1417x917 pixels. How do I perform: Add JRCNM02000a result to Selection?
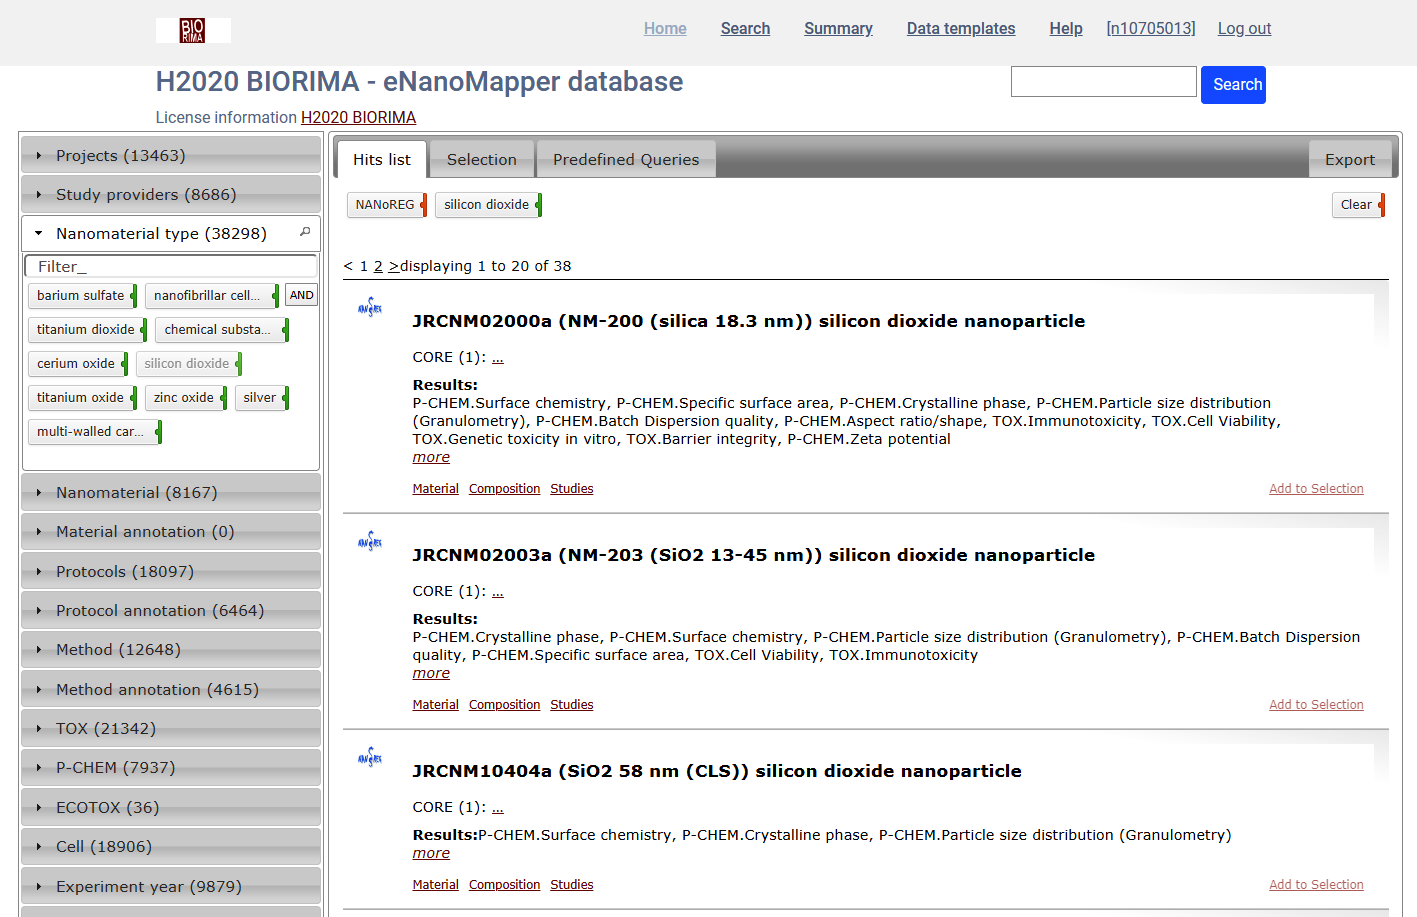(1315, 489)
